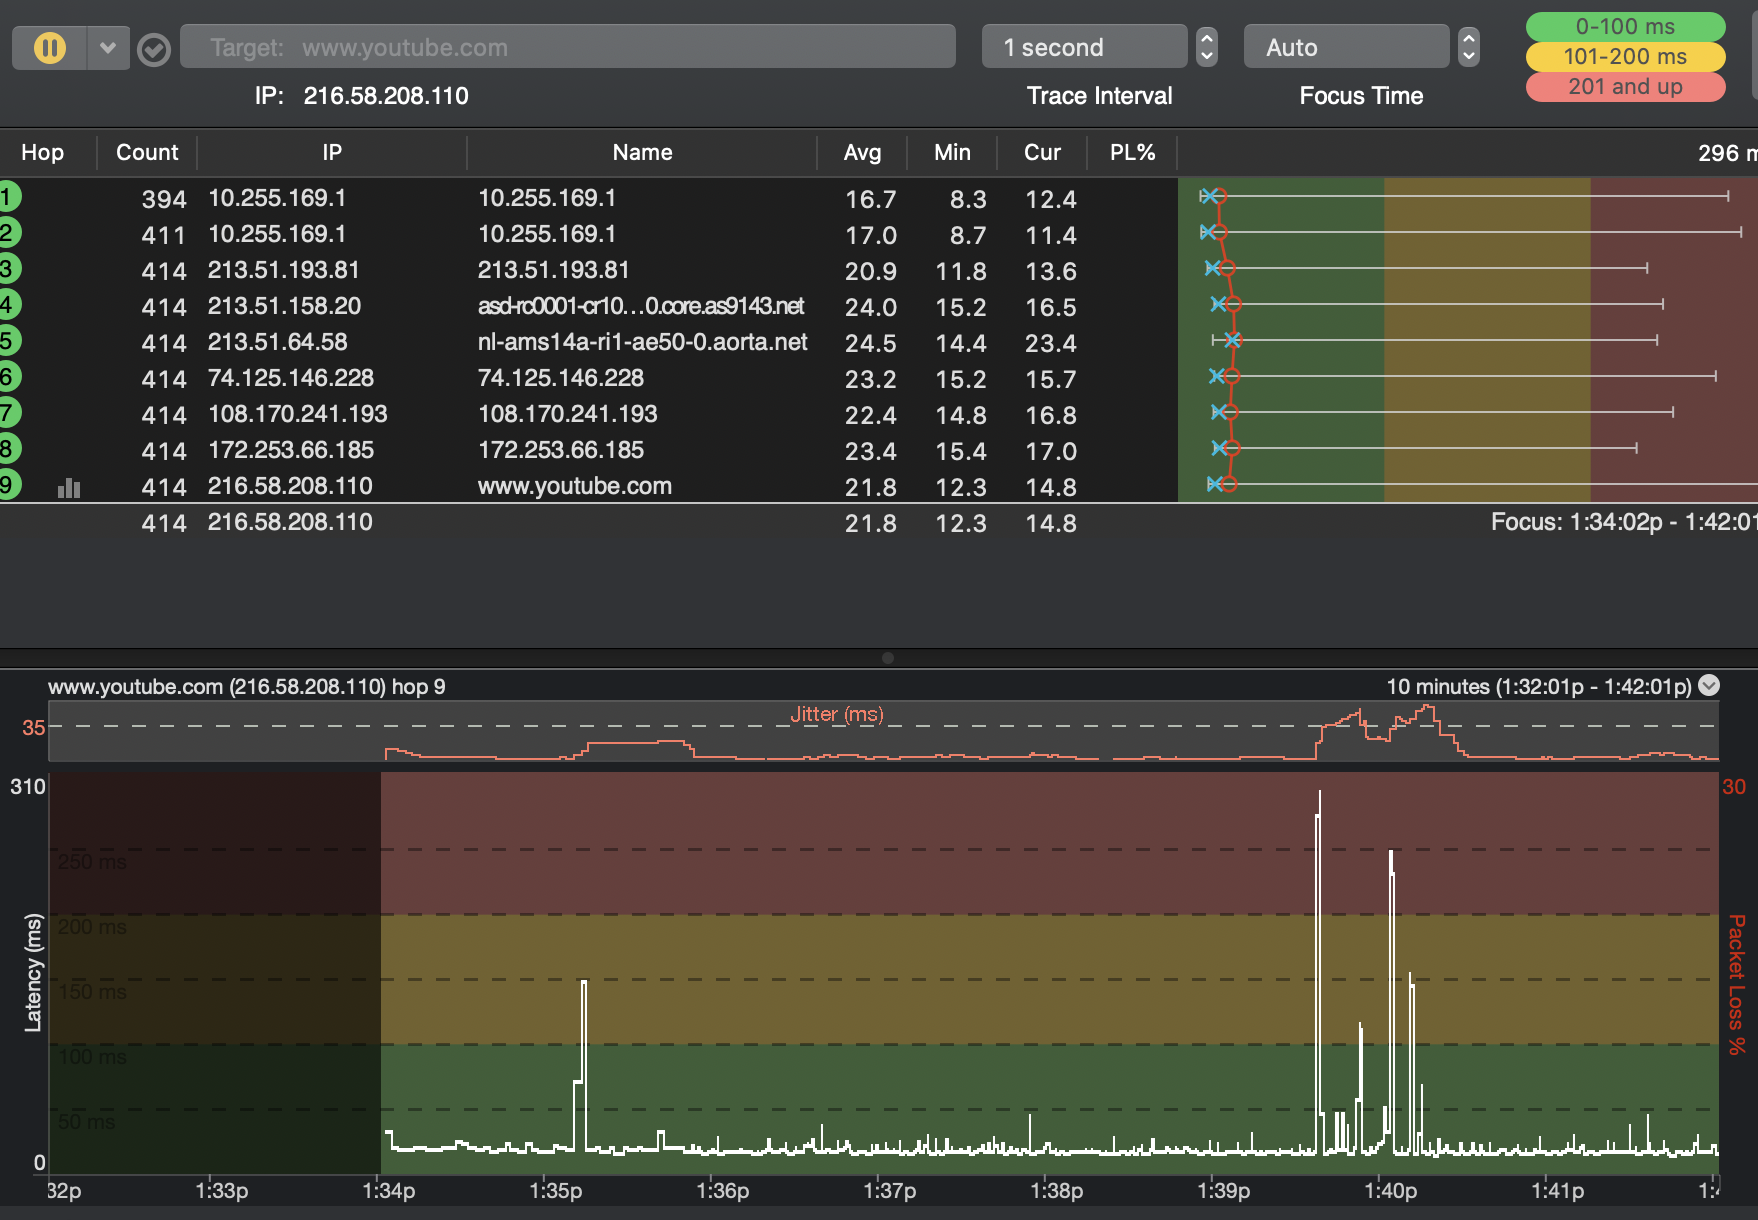
Task: Open the Trace Interval combo box
Action: click(x=1084, y=47)
